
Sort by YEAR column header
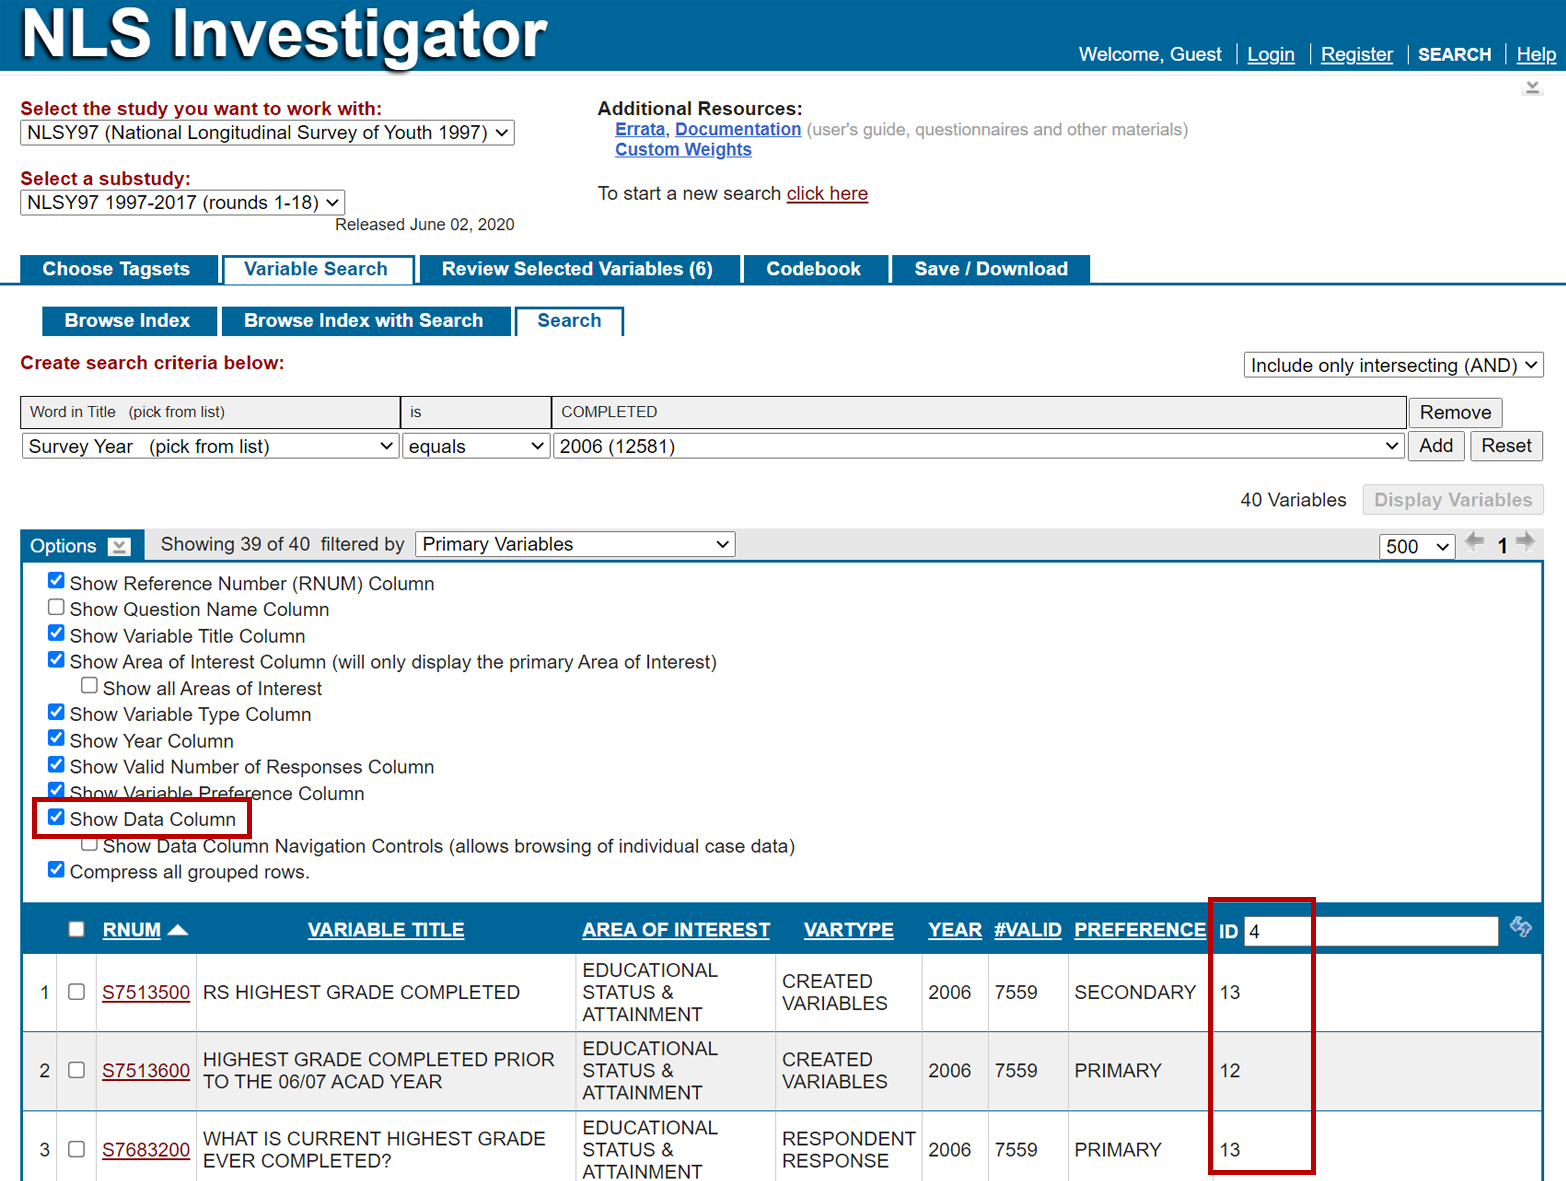955,930
